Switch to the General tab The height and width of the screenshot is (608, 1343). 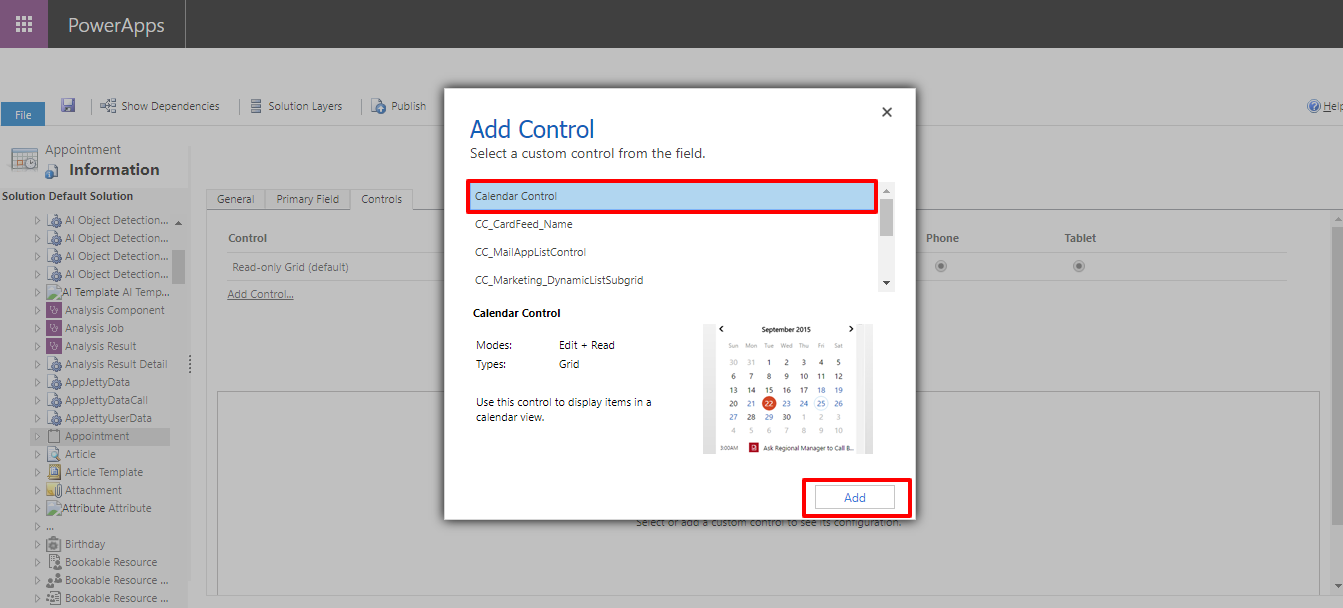[x=236, y=199]
